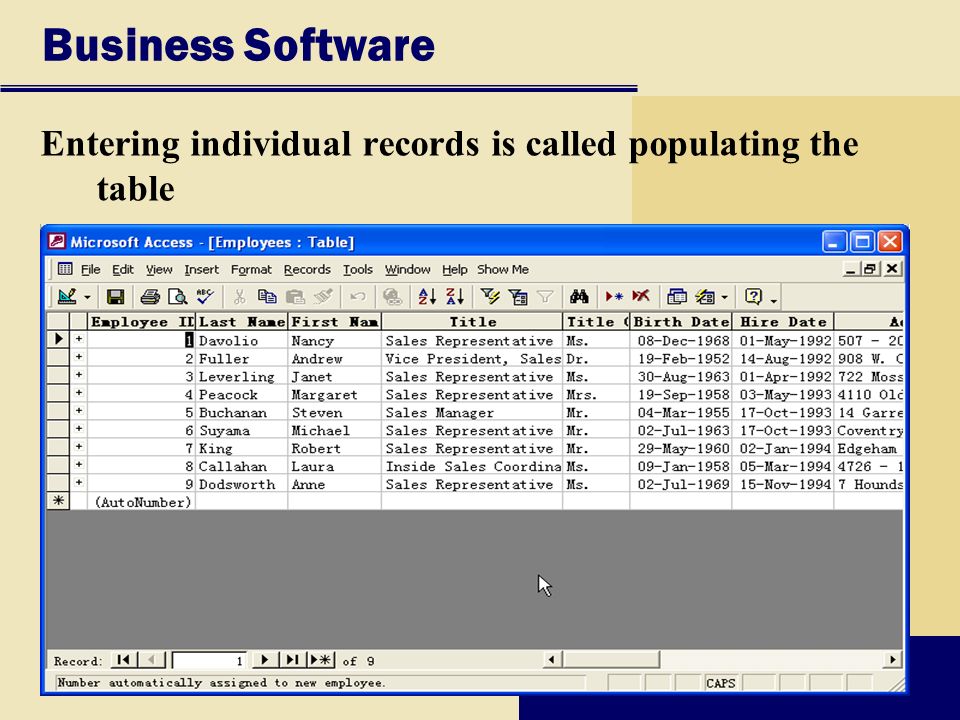
Task: Click the Cut scissors icon
Action: 239,297
